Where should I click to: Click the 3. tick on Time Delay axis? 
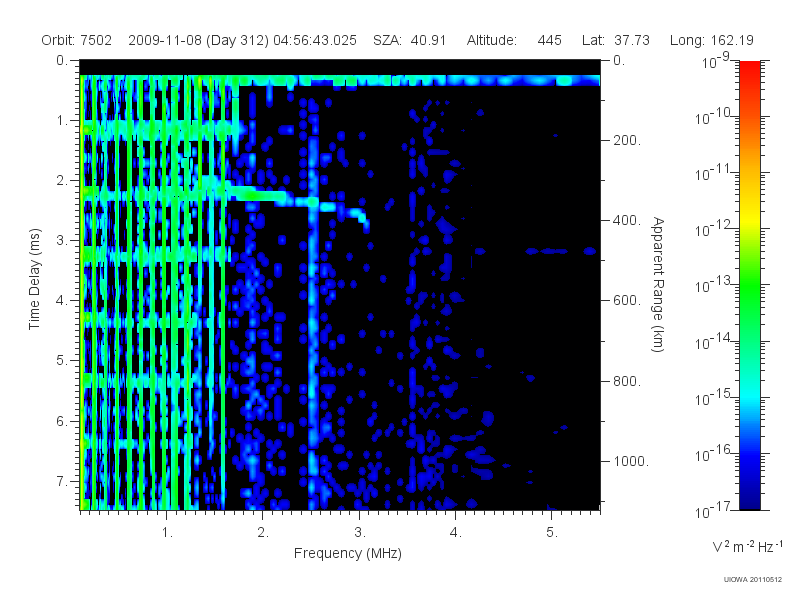point(62,241)
